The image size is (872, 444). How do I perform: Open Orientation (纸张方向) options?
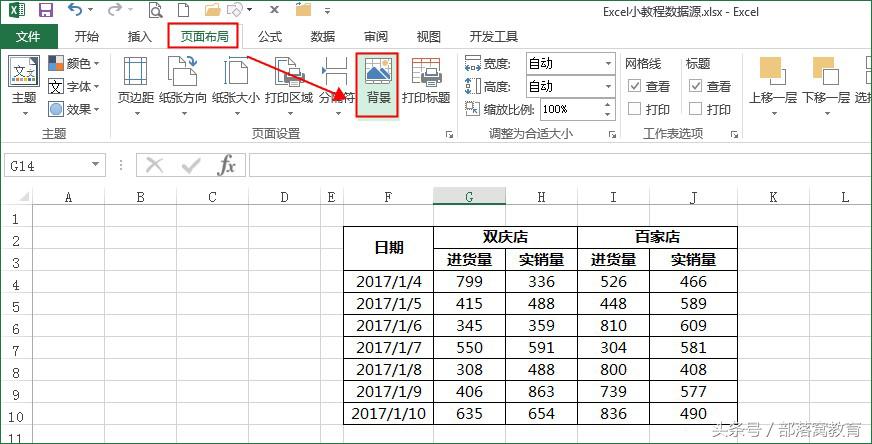(182, 86)
